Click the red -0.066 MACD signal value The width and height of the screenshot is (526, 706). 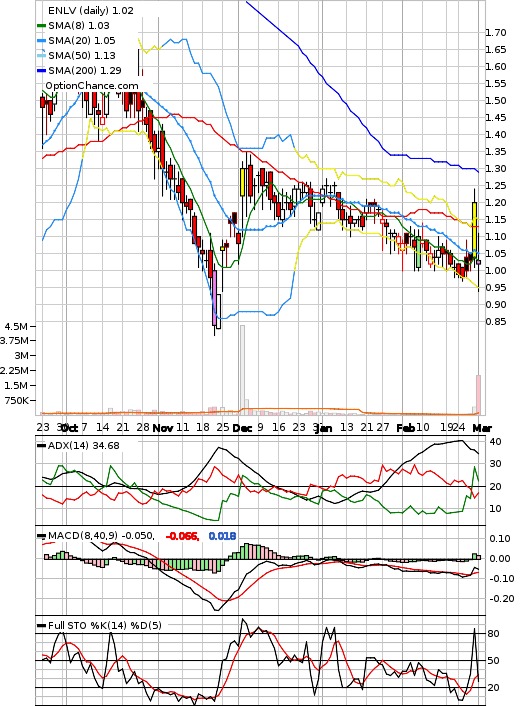pos(182,536)
